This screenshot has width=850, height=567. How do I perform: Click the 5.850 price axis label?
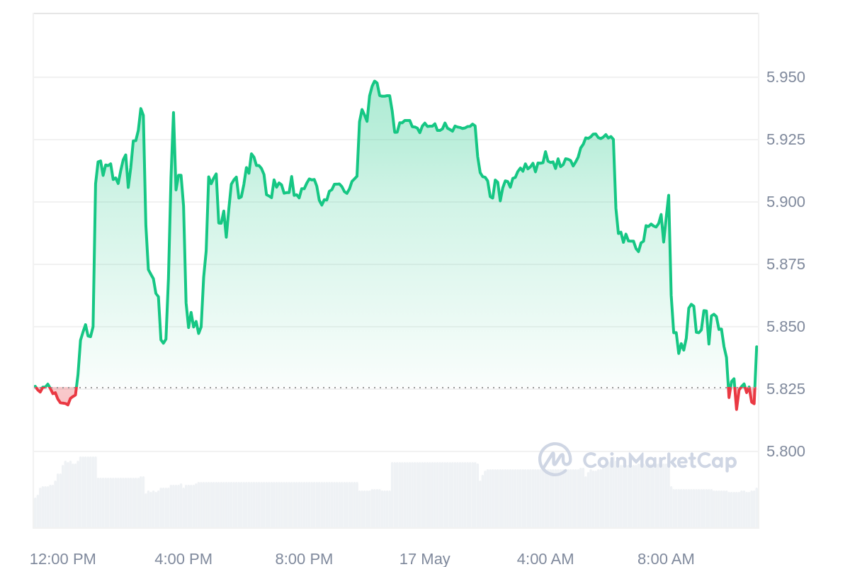(x=785, y=326)
